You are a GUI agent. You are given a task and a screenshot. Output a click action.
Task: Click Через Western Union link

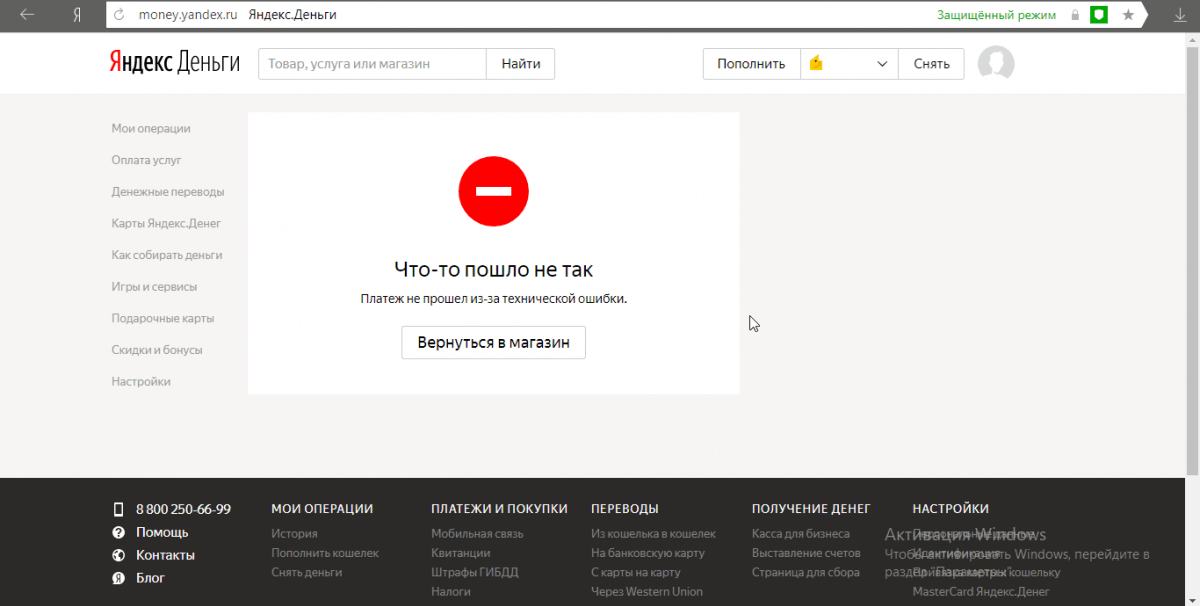tap(647, 591)
